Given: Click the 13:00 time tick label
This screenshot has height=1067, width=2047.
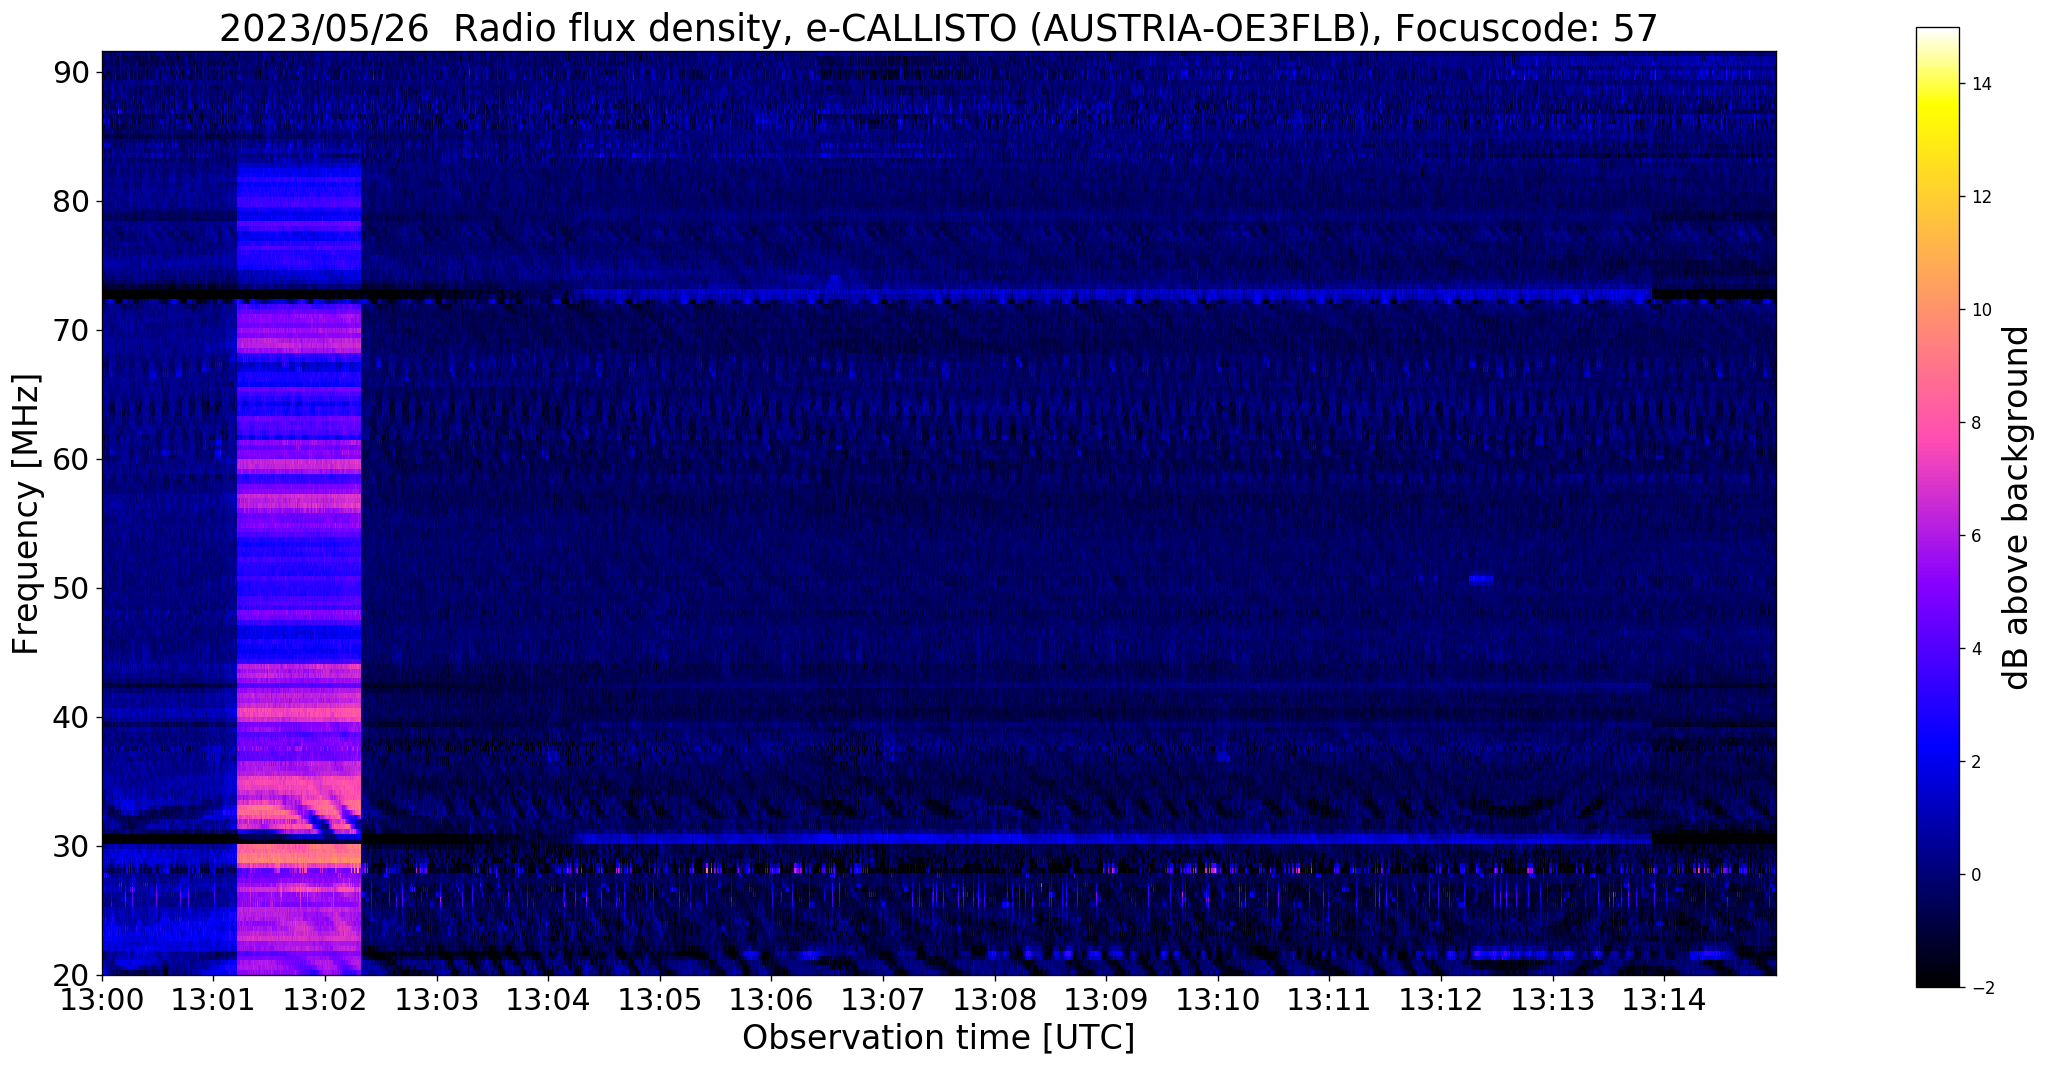Looking at the screenshot, I should click(102, 1000).
